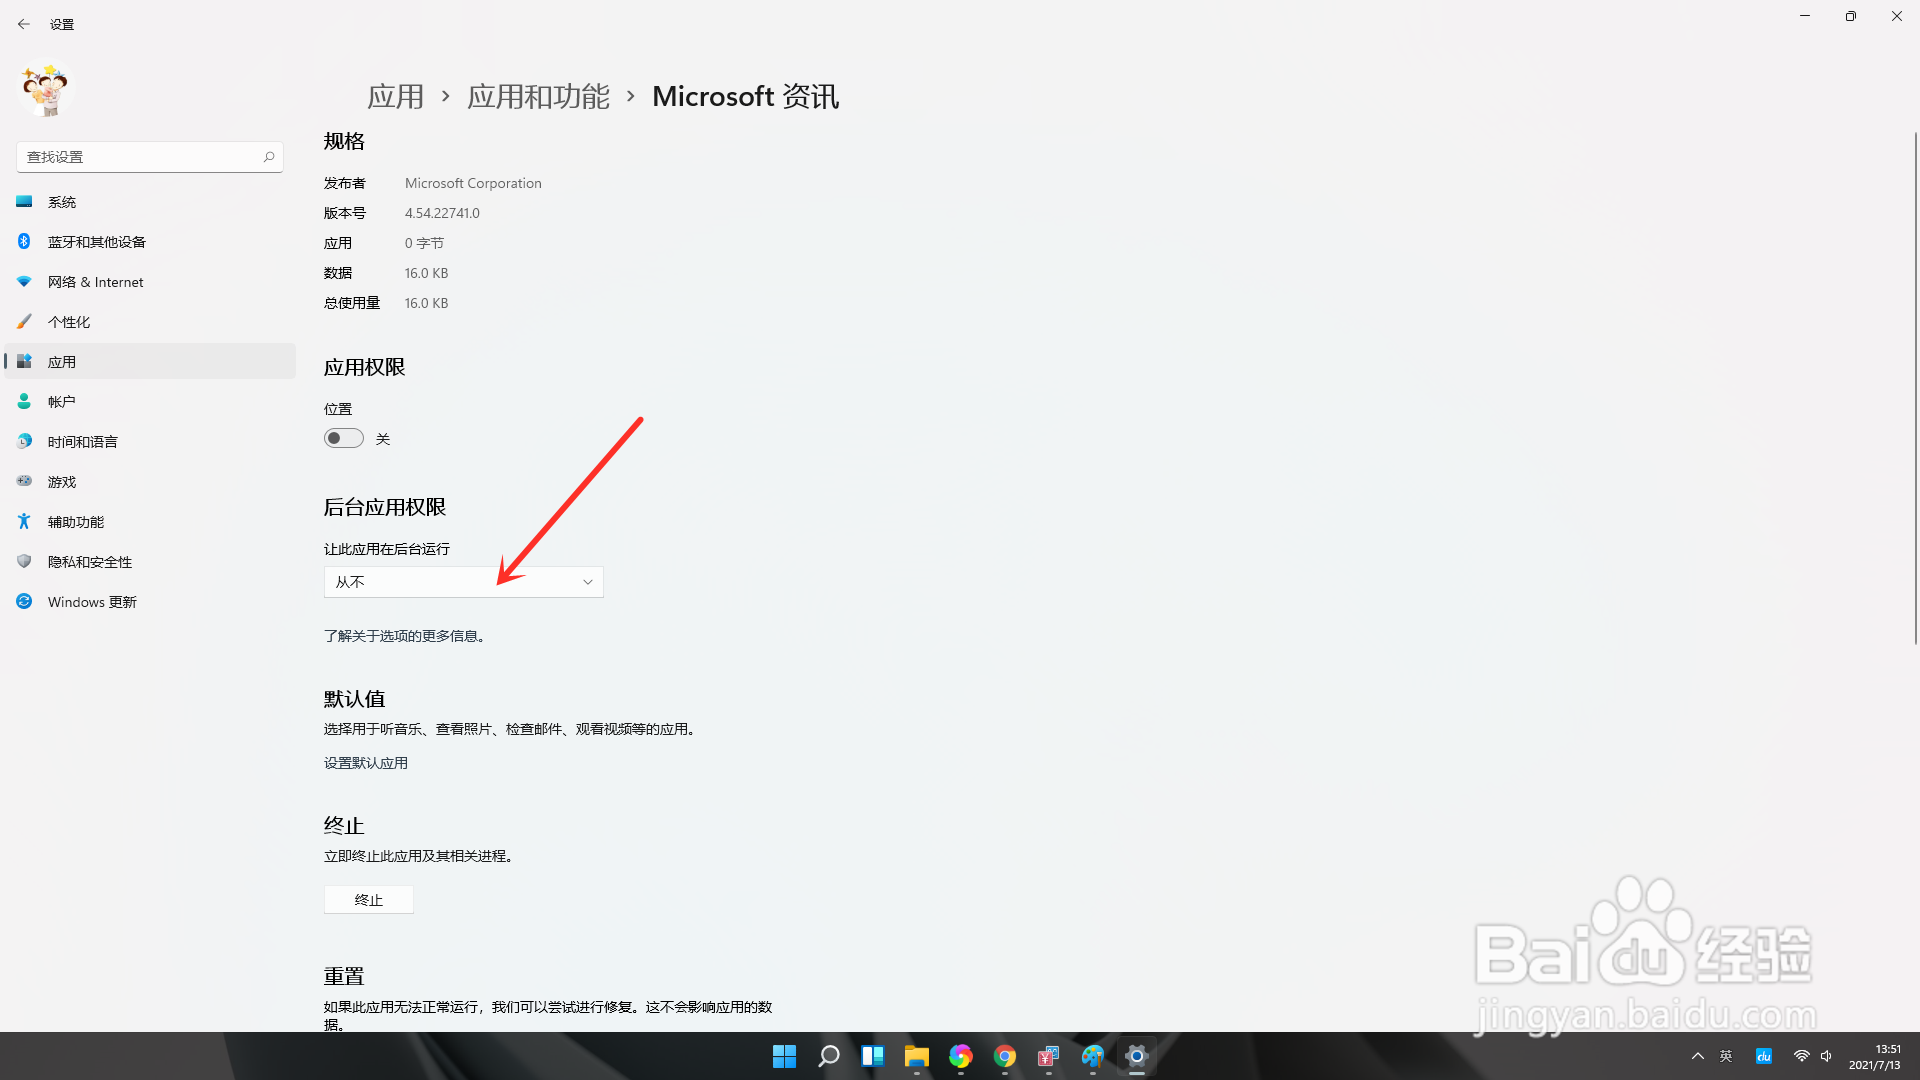1920x1080 pixels.
Task: Select 应用 in the sidebar
Action: 150,362
